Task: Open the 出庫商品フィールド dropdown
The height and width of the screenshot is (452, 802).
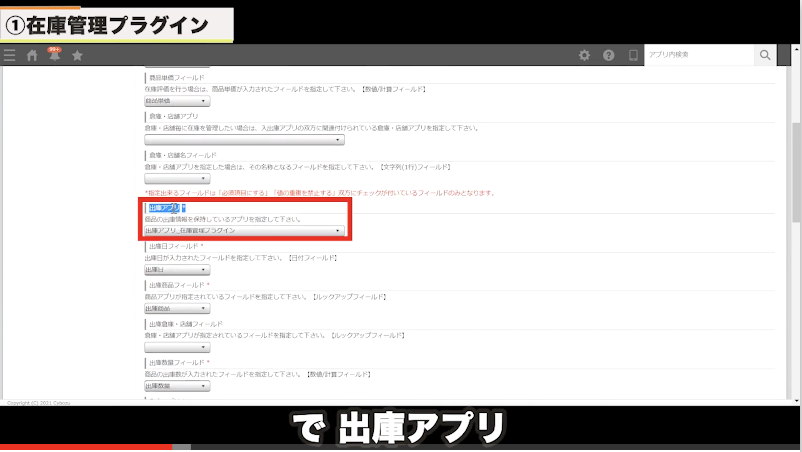Action: (177, 309)
